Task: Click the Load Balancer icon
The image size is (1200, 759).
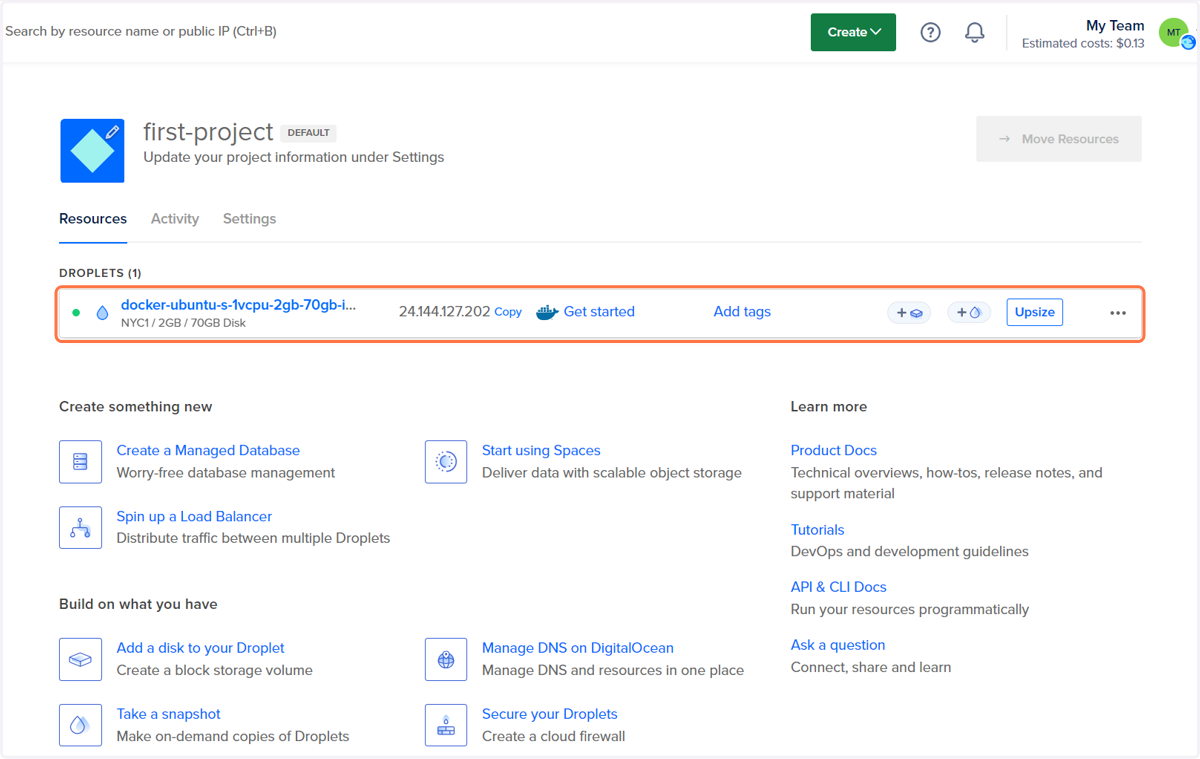Action: point(80,527)
